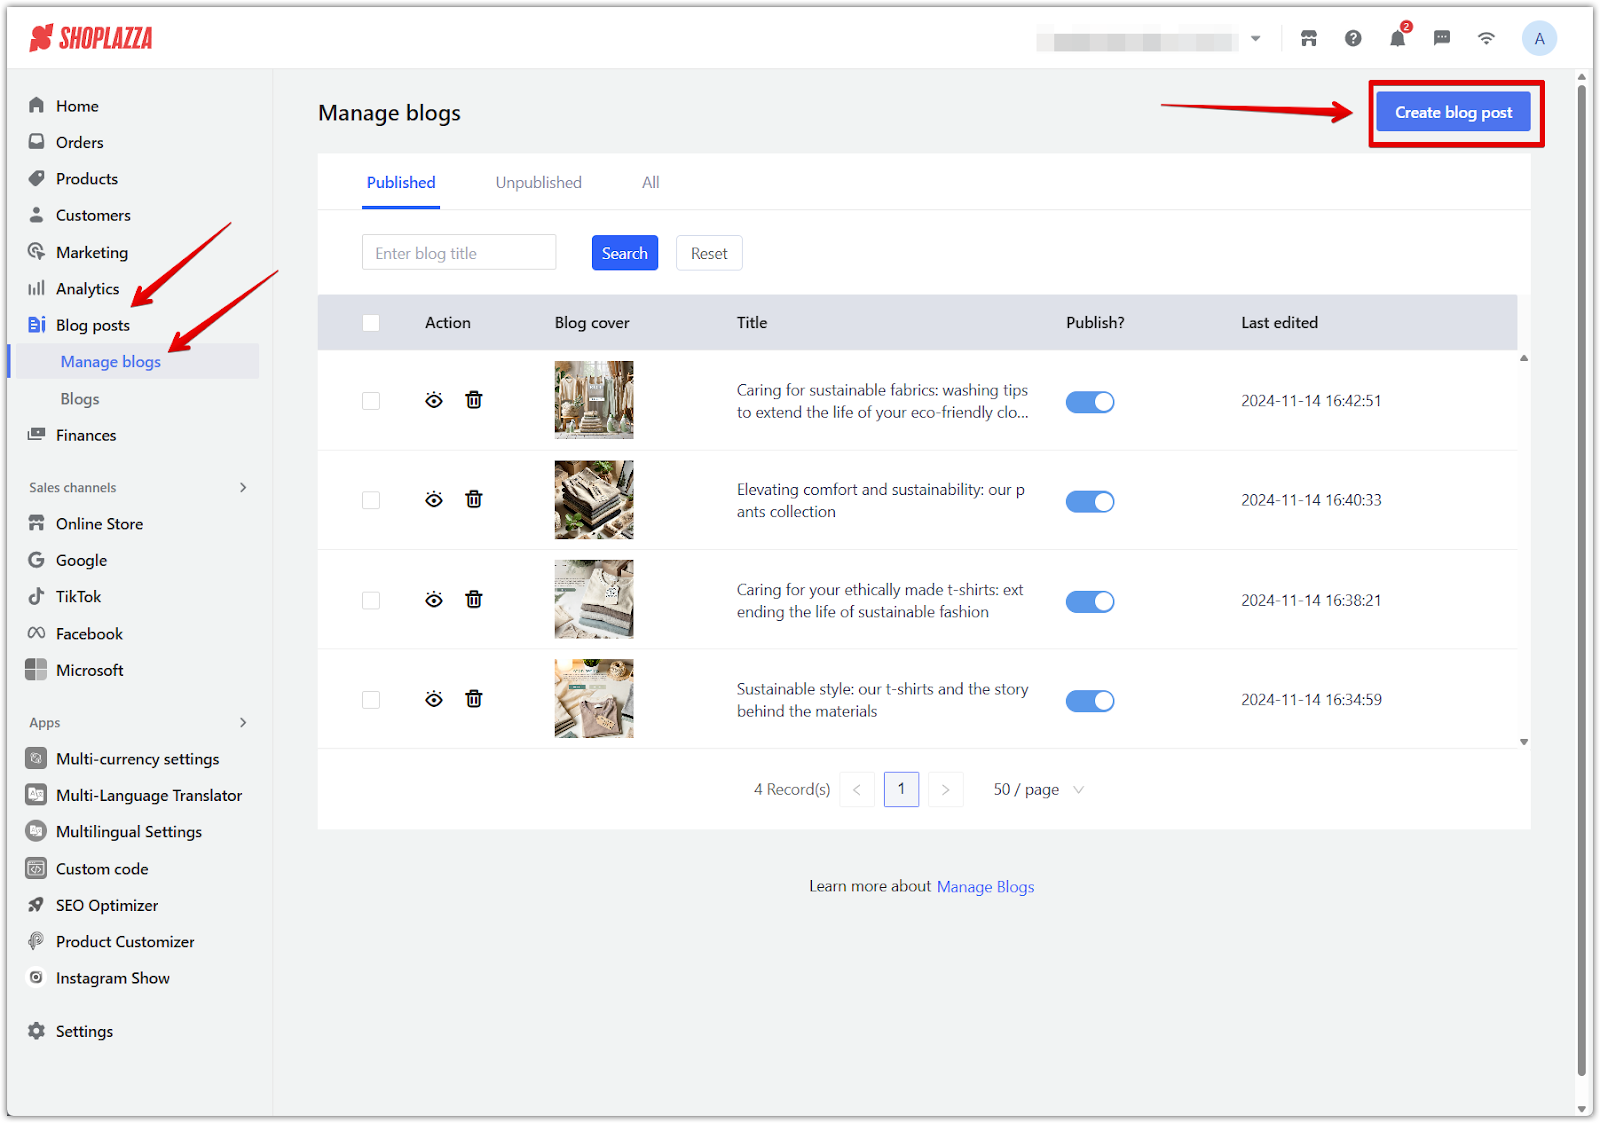Preview the ethically made t-shirts post

point(434,599)
